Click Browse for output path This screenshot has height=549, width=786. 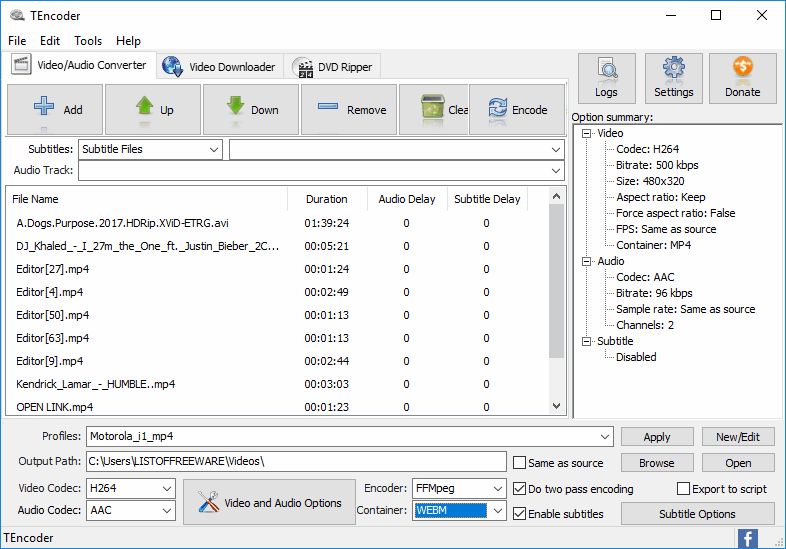657,463
